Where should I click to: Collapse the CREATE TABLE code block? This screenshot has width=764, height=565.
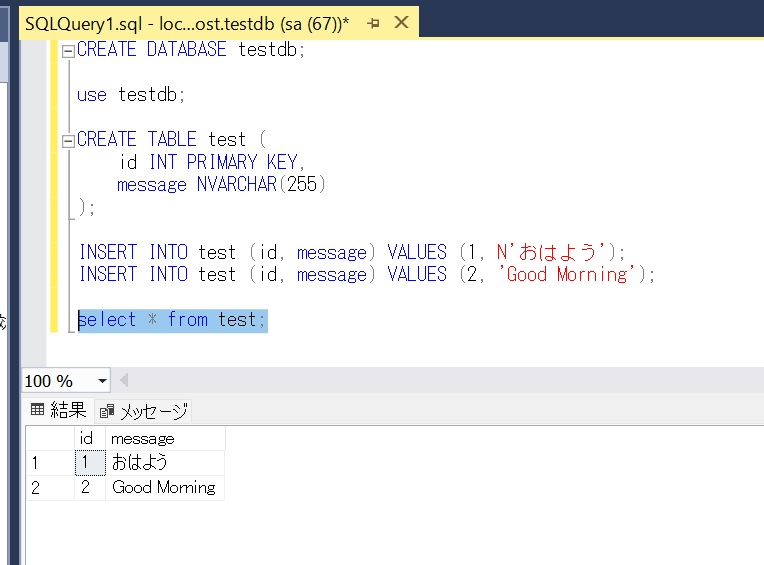click(68, 141)
